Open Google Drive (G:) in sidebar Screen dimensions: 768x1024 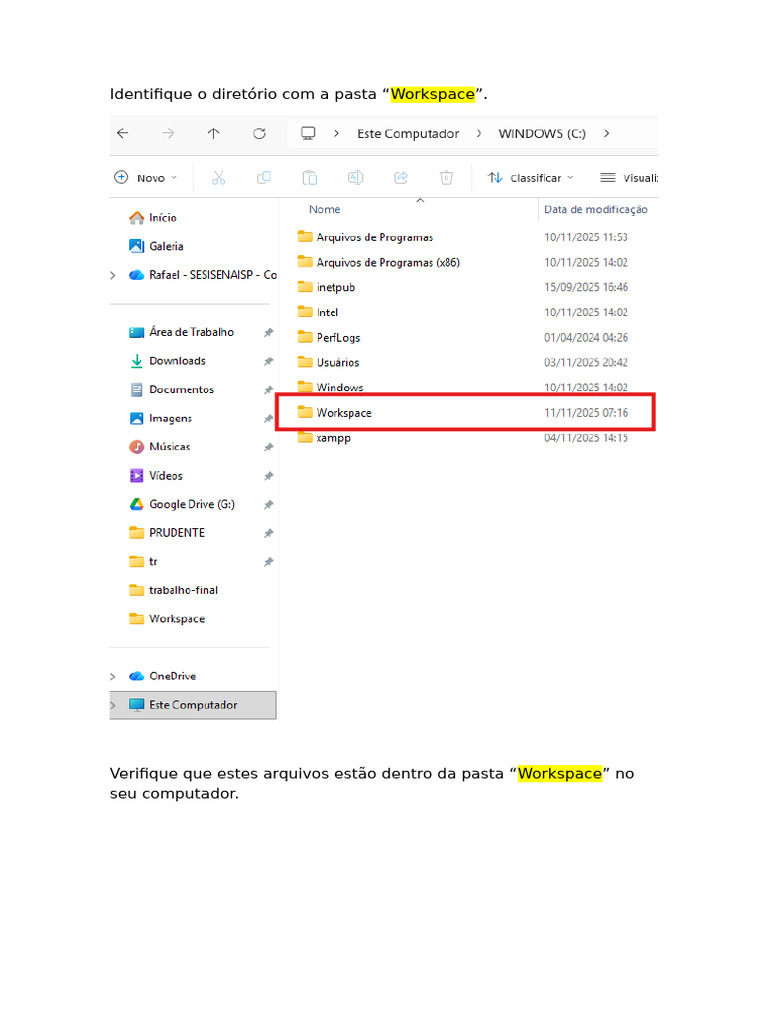coord(182,505)
